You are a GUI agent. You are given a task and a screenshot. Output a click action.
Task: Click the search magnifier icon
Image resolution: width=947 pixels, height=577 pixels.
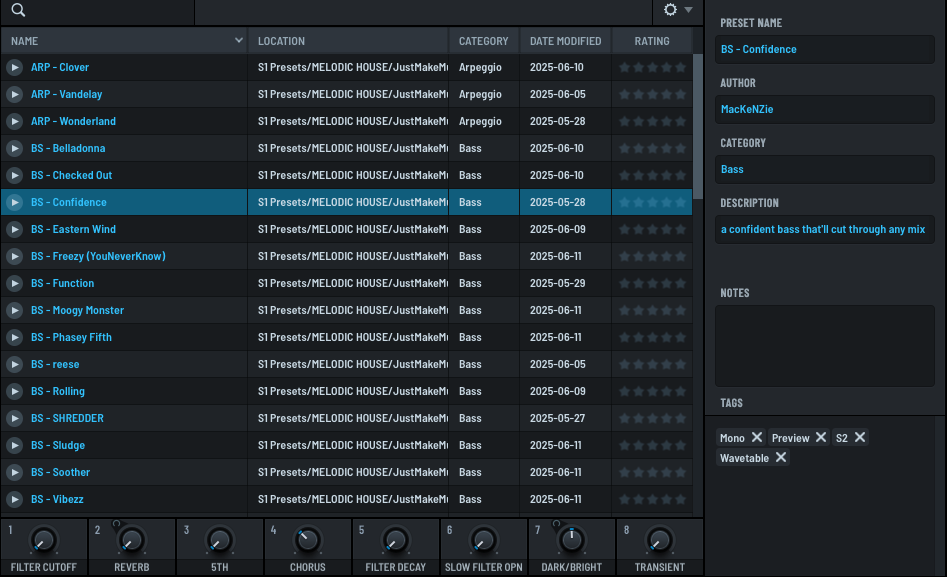(x=18, y=11)
